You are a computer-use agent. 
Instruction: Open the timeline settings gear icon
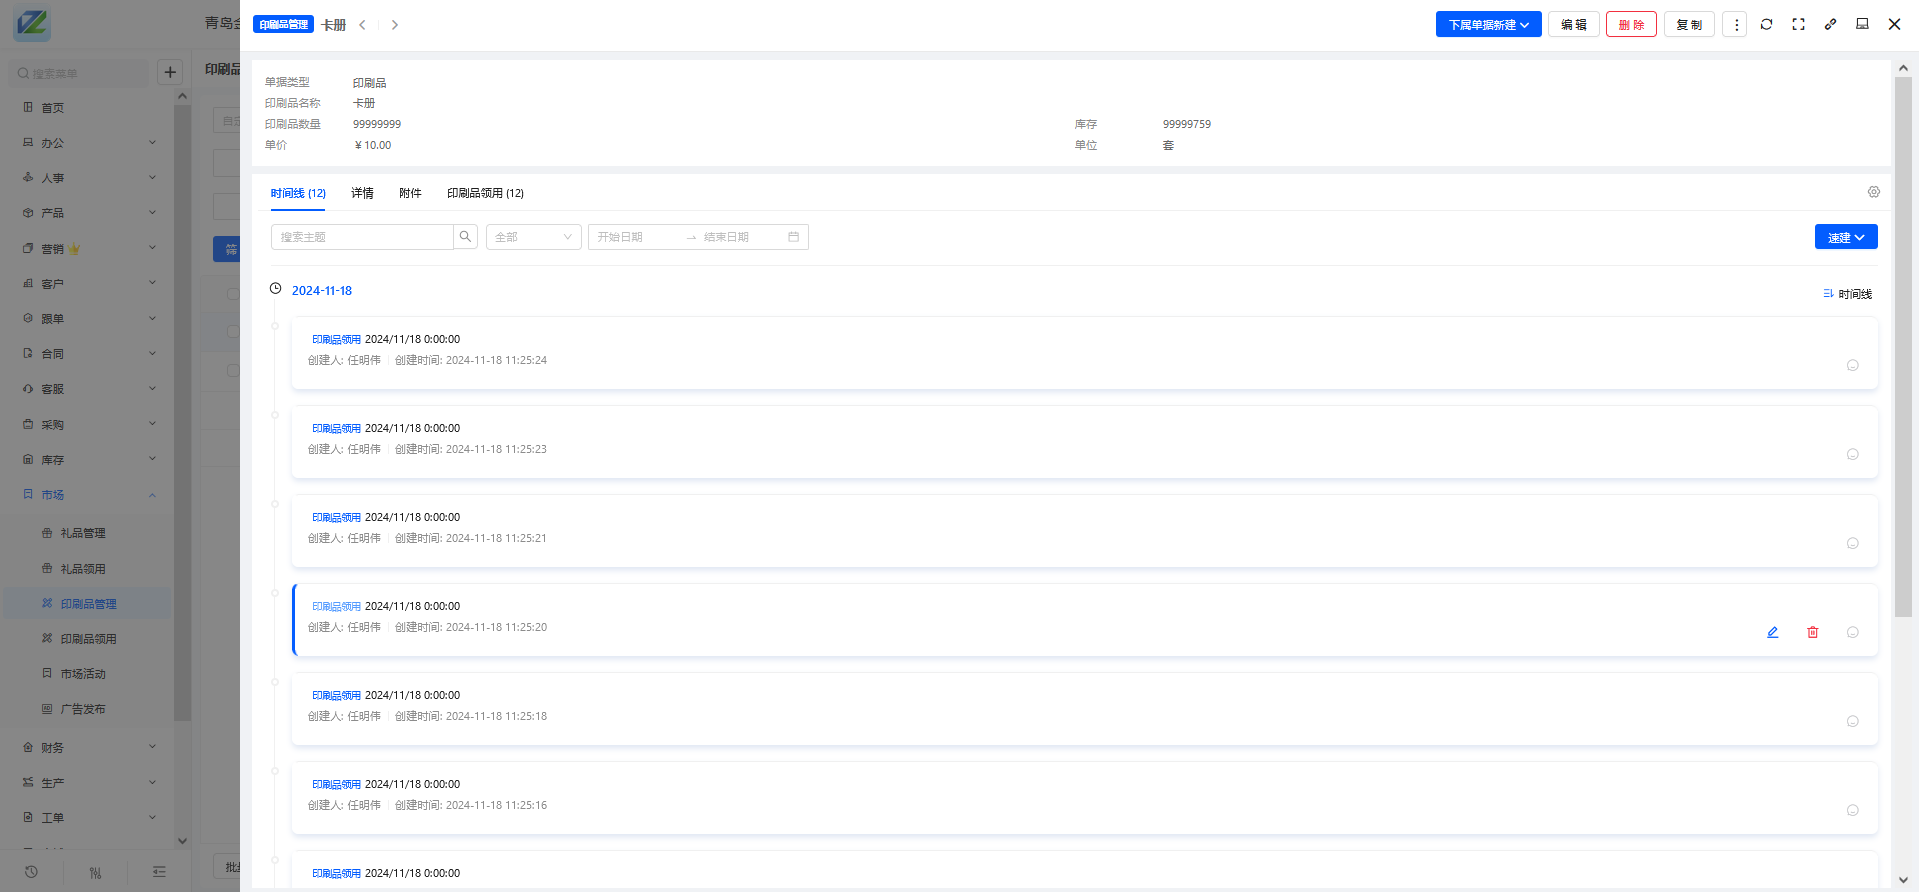click(1873, 192)
